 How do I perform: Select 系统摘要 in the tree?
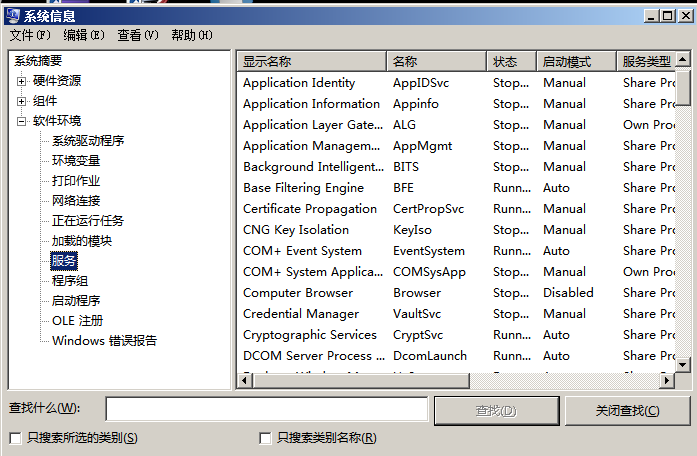[38, 61]
